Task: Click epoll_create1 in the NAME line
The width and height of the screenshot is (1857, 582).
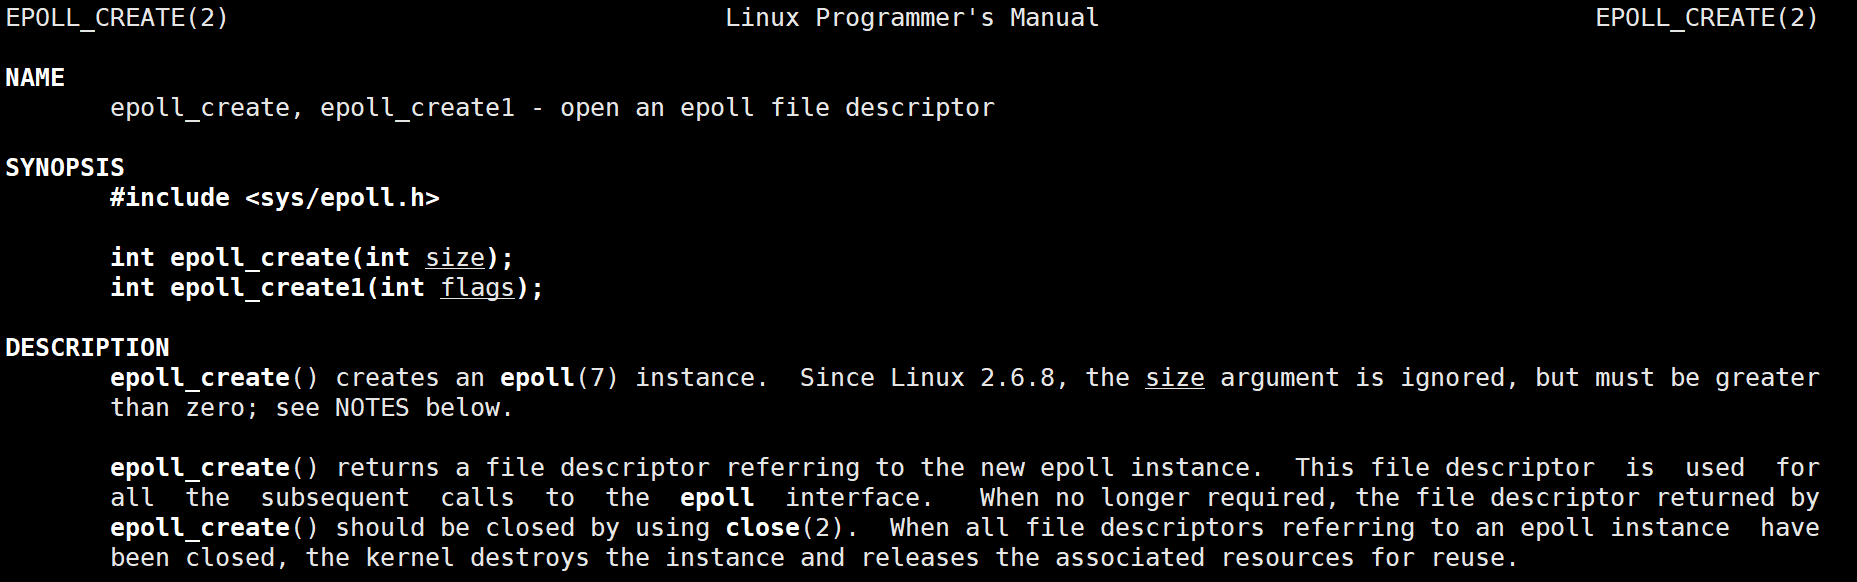Action: (417, 108)
